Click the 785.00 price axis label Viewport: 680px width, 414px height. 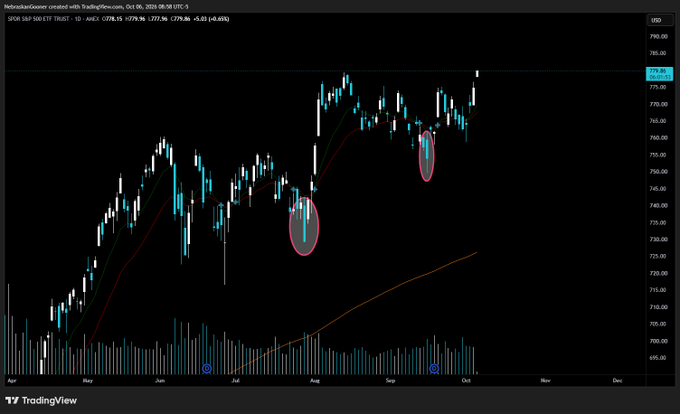[658, 53]
